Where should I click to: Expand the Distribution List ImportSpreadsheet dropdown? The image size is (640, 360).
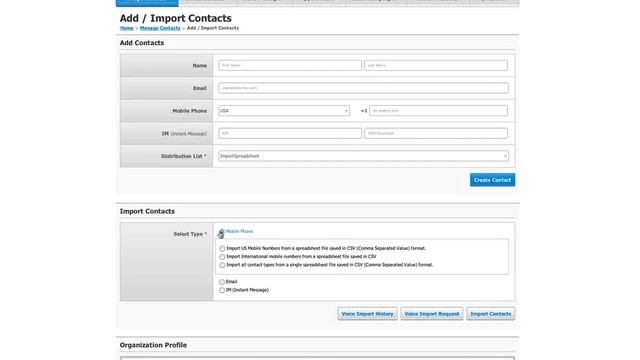pyautogui.click(x=363, y=156)
